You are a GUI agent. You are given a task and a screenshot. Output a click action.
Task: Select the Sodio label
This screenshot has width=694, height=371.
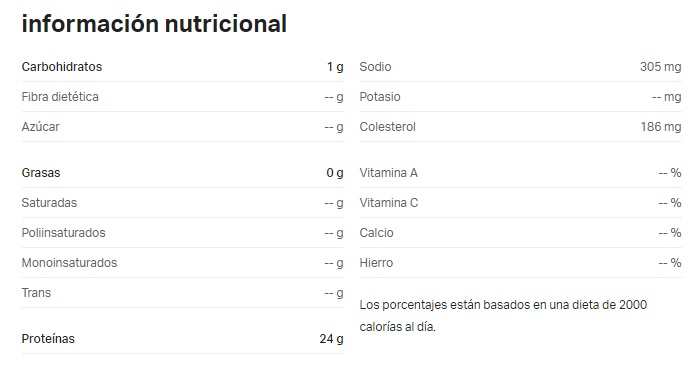point(375,67)
